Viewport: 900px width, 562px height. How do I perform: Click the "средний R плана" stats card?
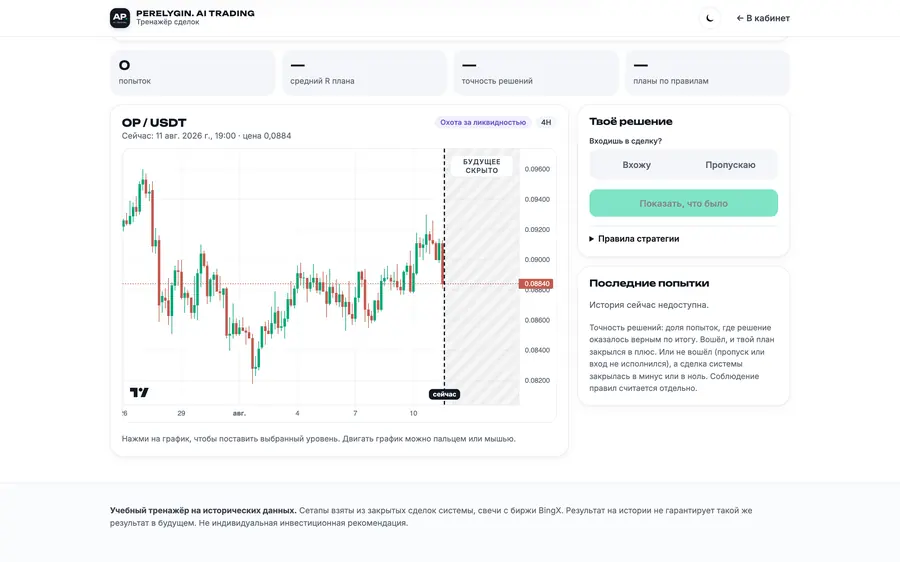pos(364,73)
